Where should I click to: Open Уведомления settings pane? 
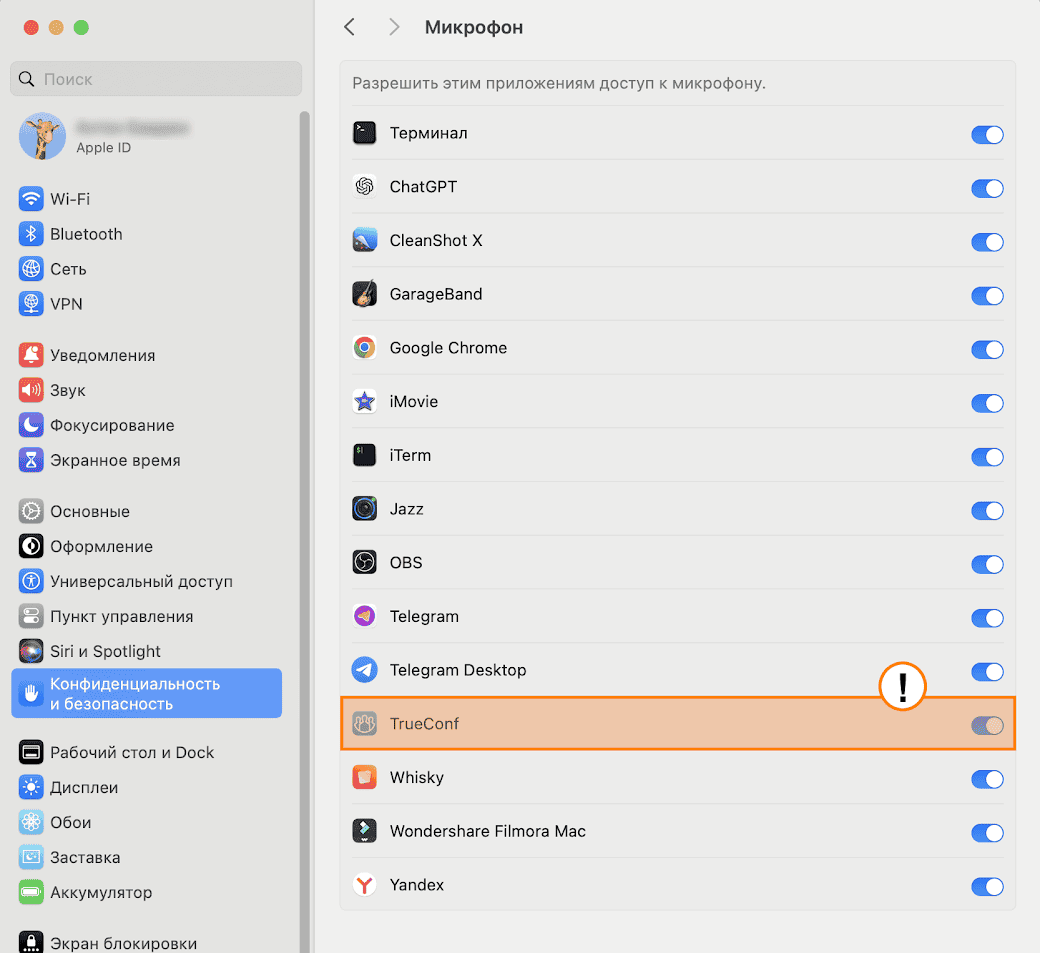(x=147, y=355)
